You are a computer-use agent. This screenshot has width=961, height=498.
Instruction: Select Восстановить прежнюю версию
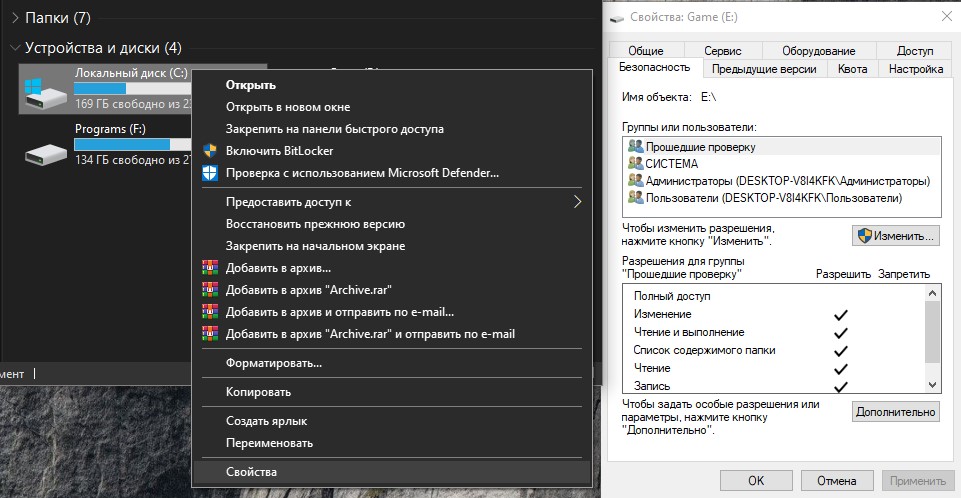[315, 224]
